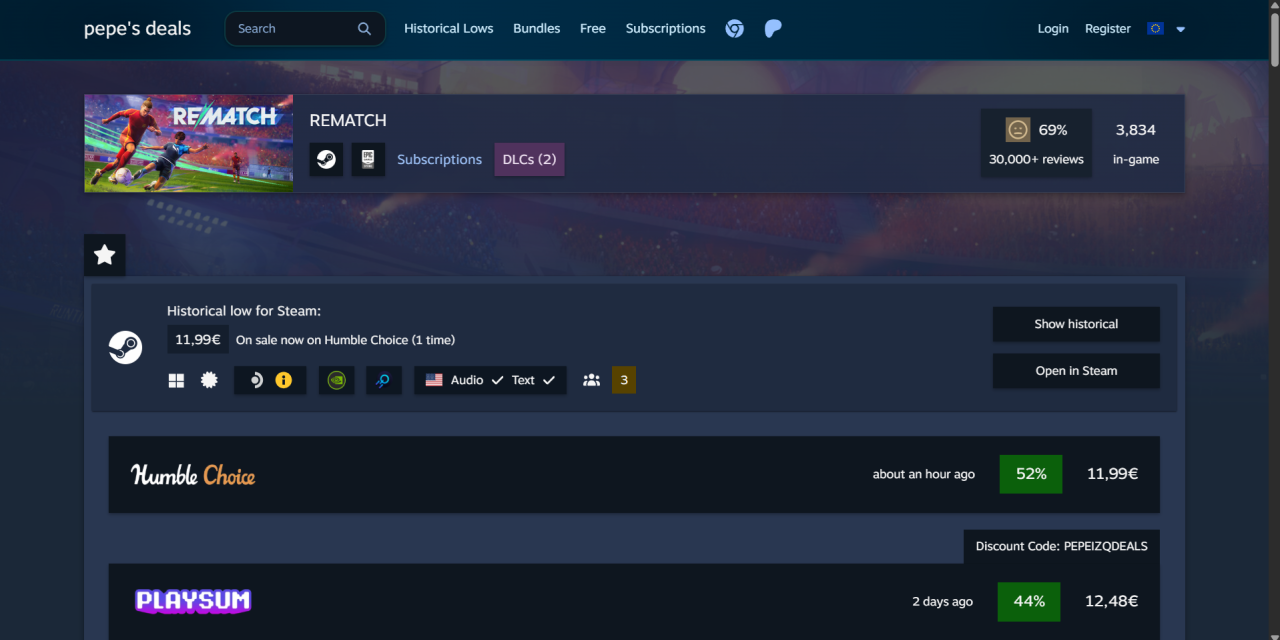Click the Steam store icon under REMATCH
Viewport: 1280px width, 640px height.
[x=326, y=159]
